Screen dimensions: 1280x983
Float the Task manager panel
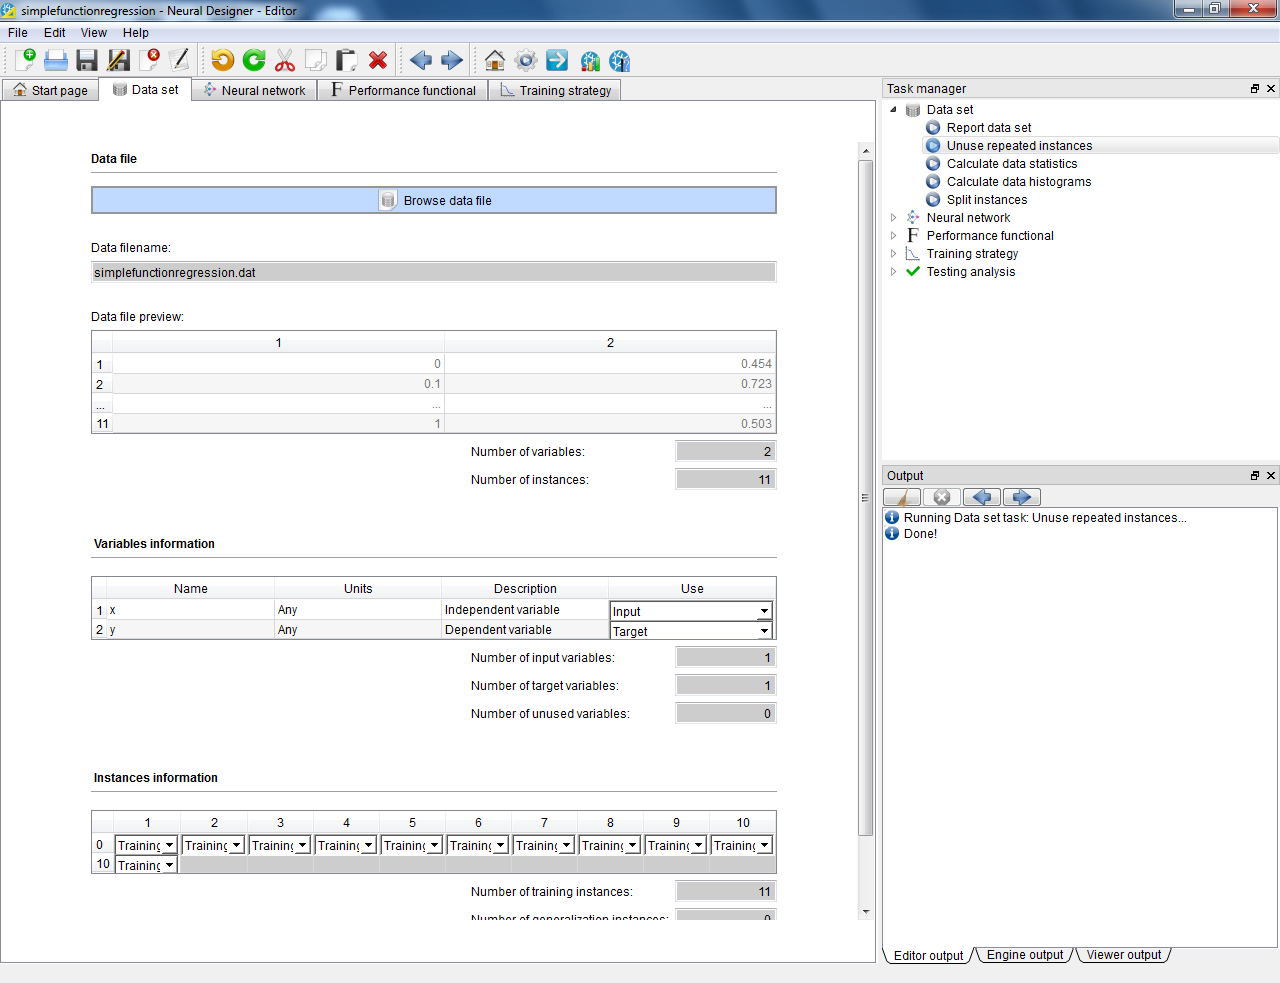point(1255,89)
